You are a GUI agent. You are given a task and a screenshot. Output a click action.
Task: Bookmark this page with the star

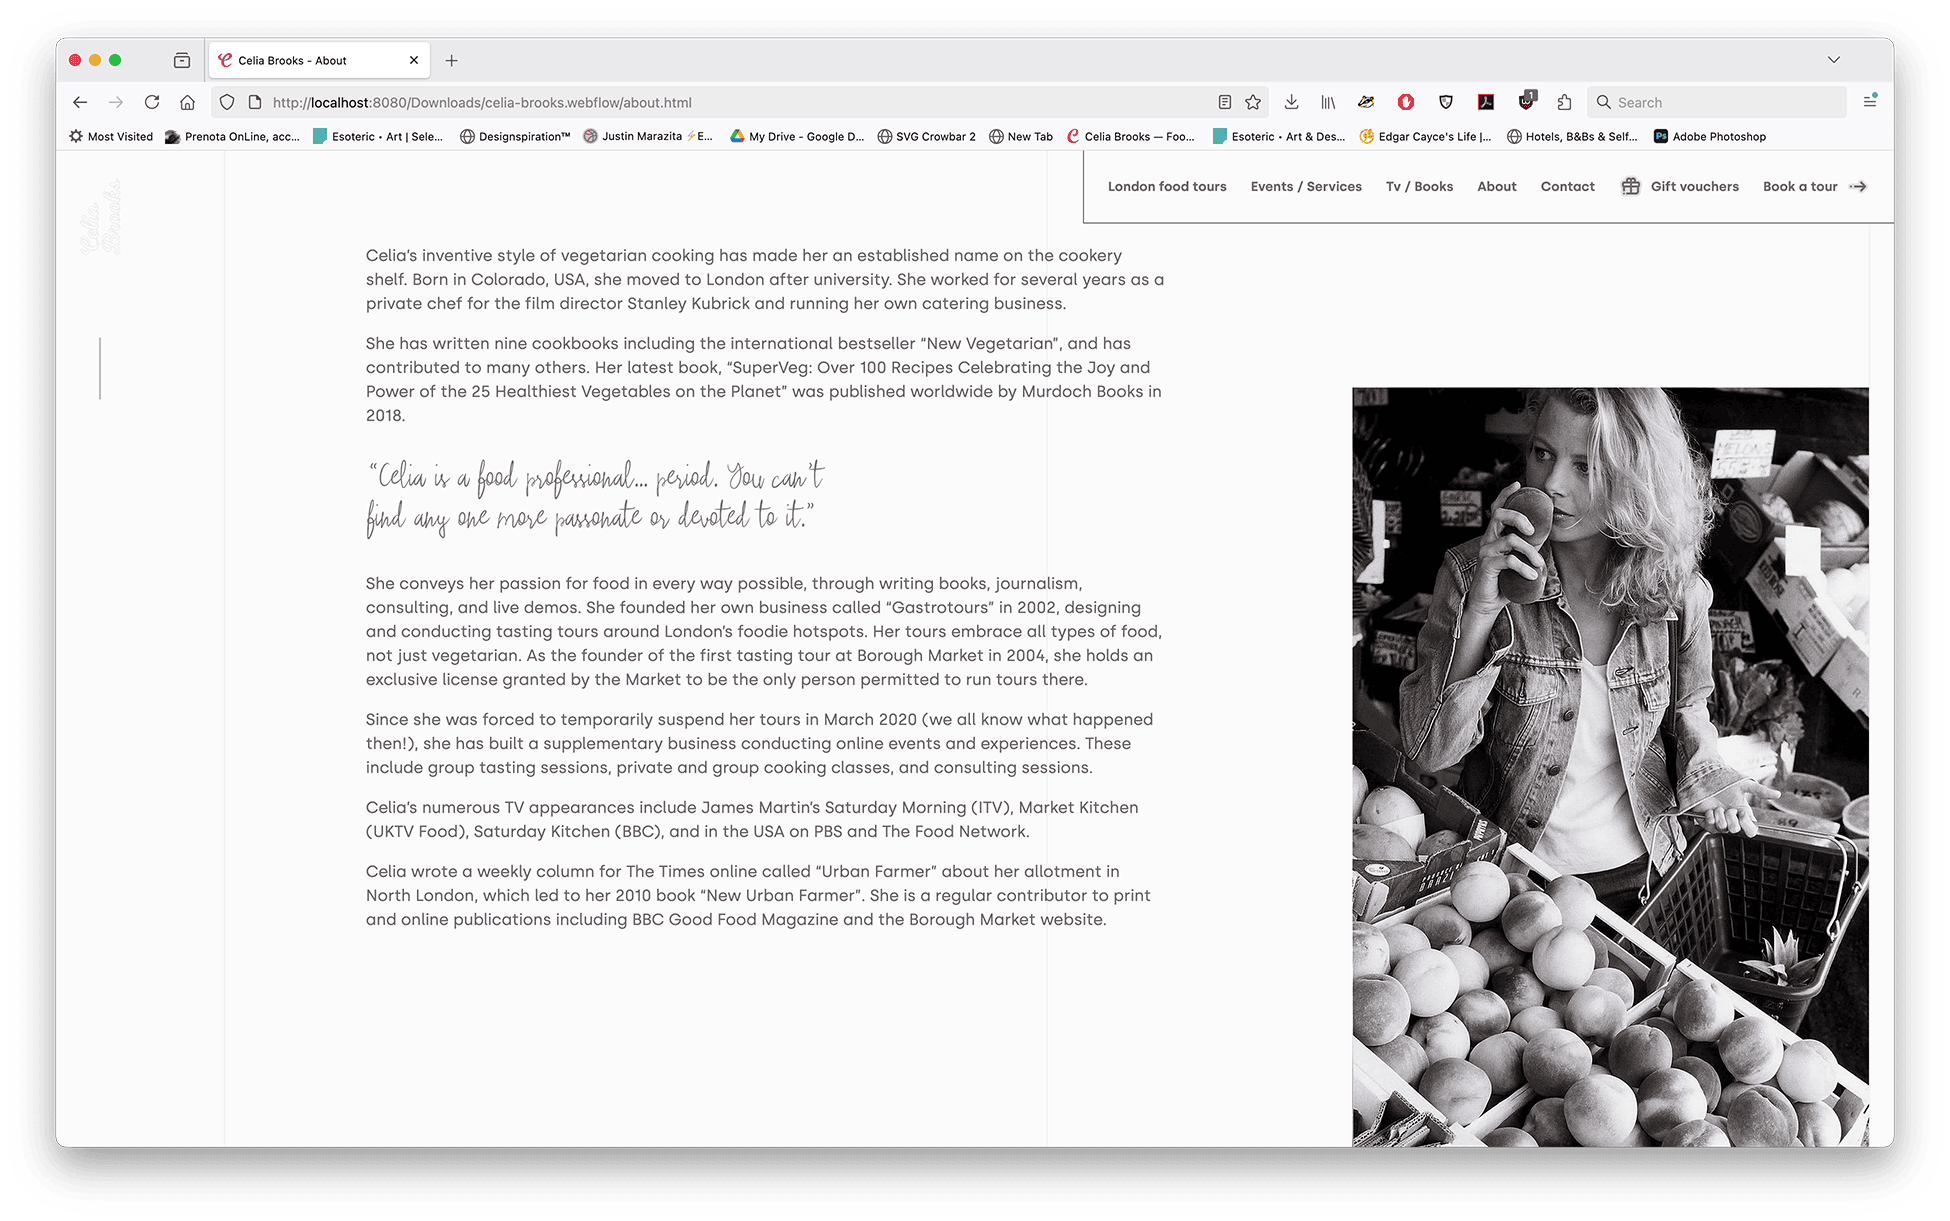point(1253,102)
